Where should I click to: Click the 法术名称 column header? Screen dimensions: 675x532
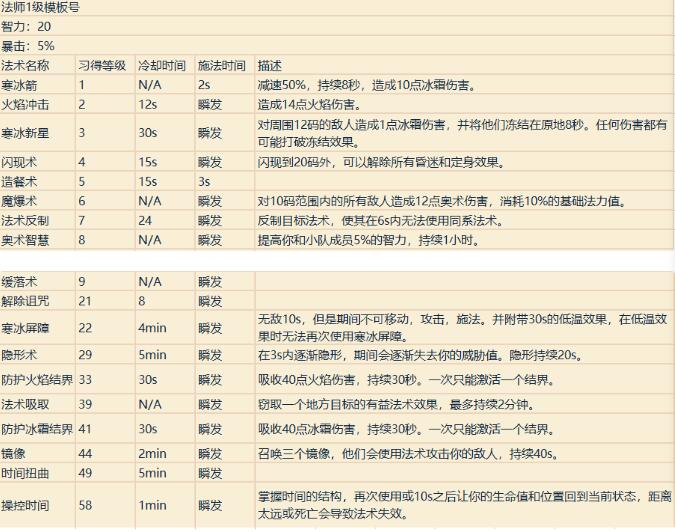coord(25,65)
